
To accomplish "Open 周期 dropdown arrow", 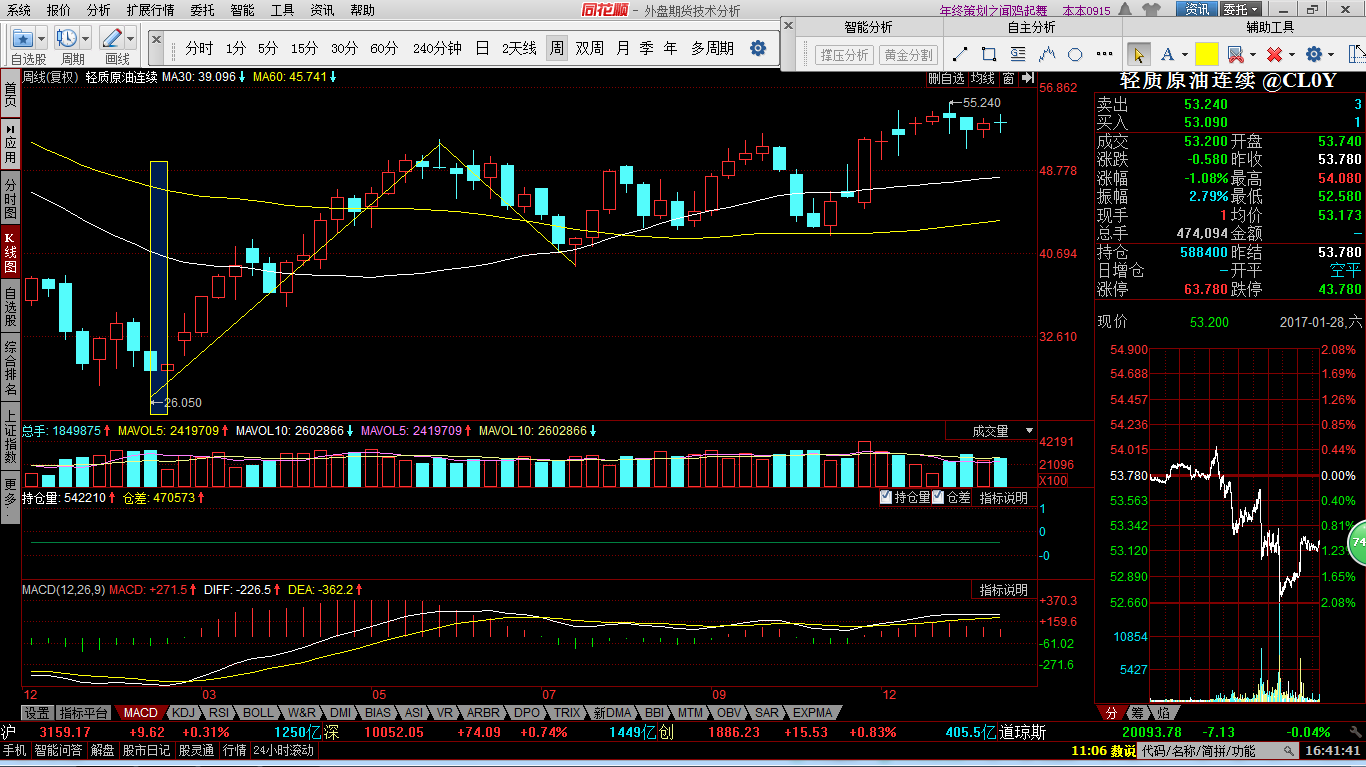I will tap(86, 39).
